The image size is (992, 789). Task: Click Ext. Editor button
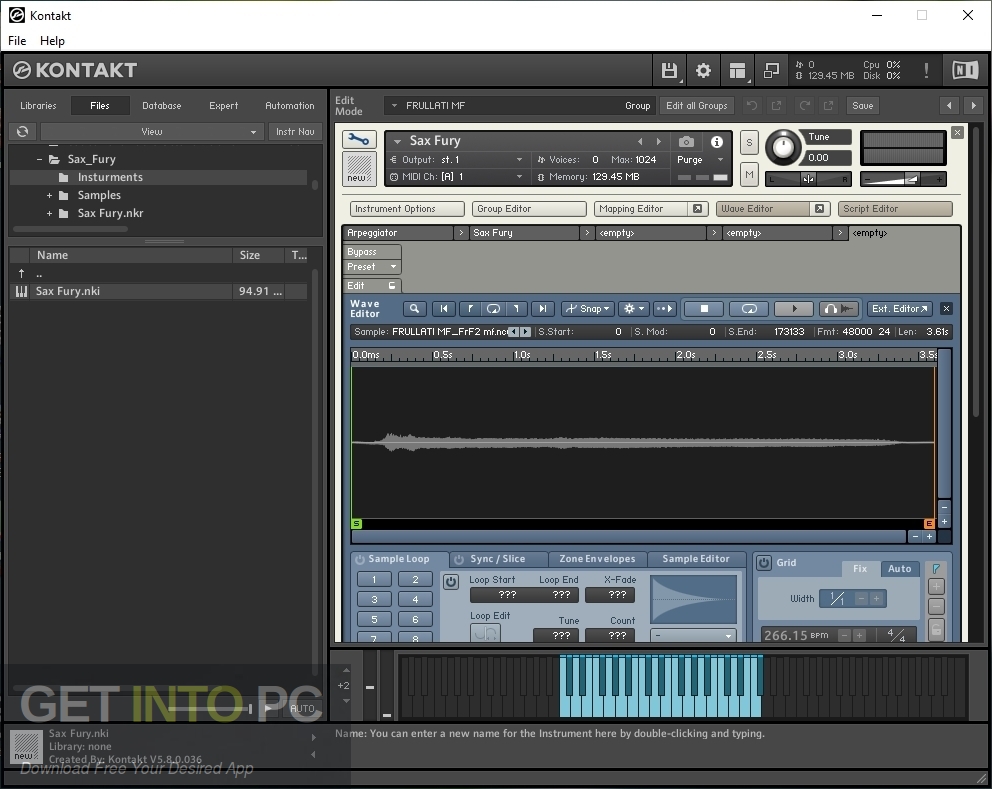coord(900,309)
